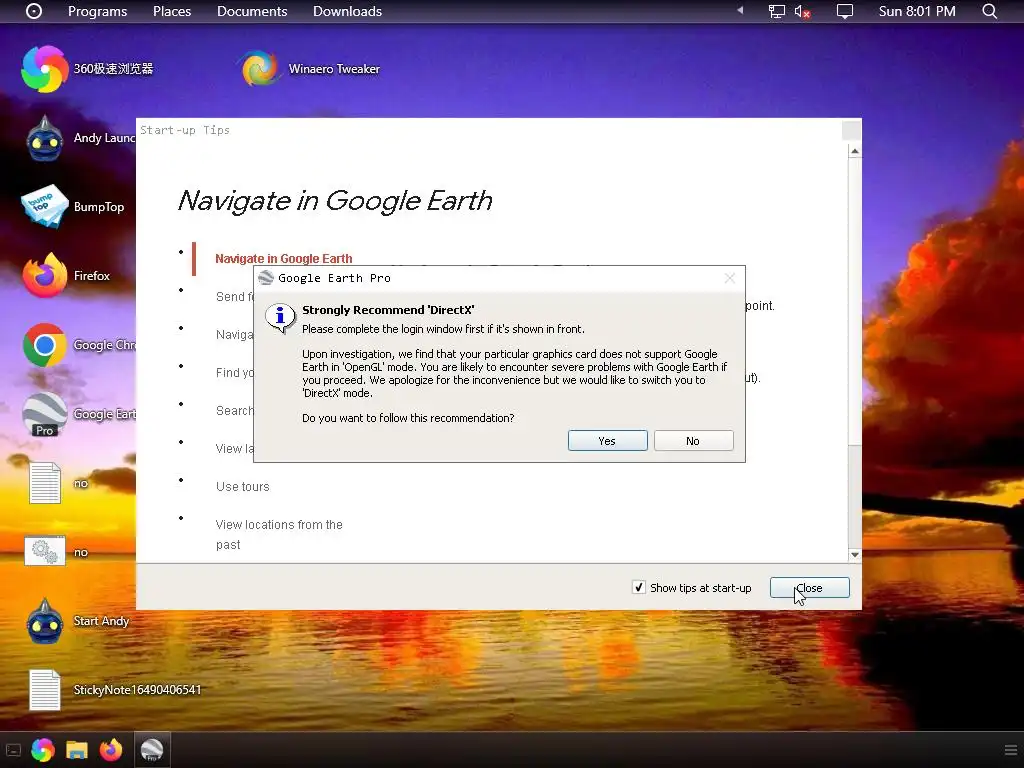The width and height of the screenshot is (1024, 768).
Task: Click the tips scrollbar down arrow
Action: pos(854,554)
